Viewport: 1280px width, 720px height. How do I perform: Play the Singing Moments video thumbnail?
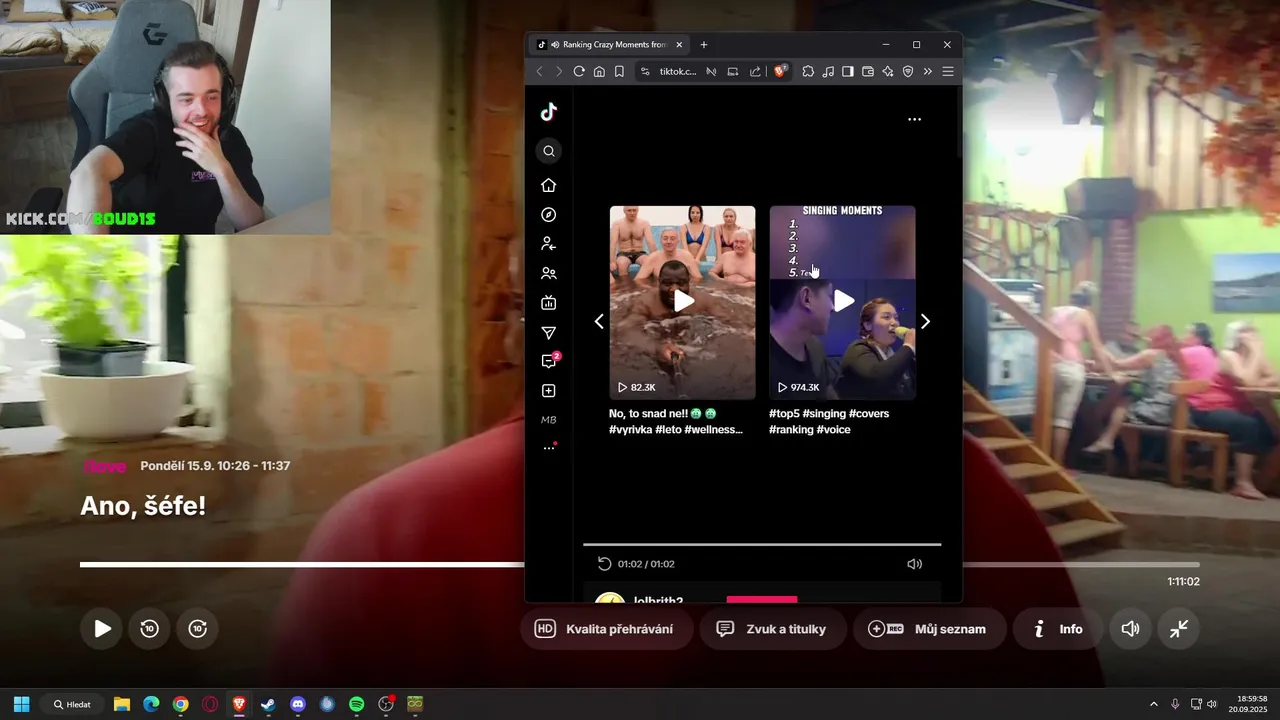tap(843, 302)
